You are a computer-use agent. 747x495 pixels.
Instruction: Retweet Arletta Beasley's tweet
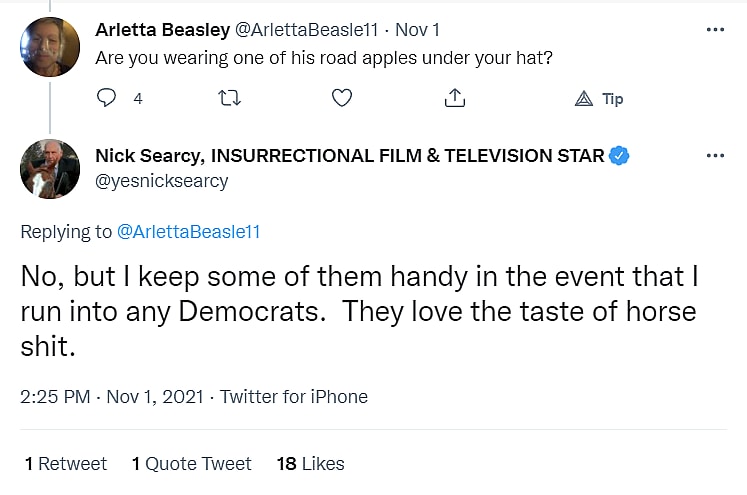point(229,98)
